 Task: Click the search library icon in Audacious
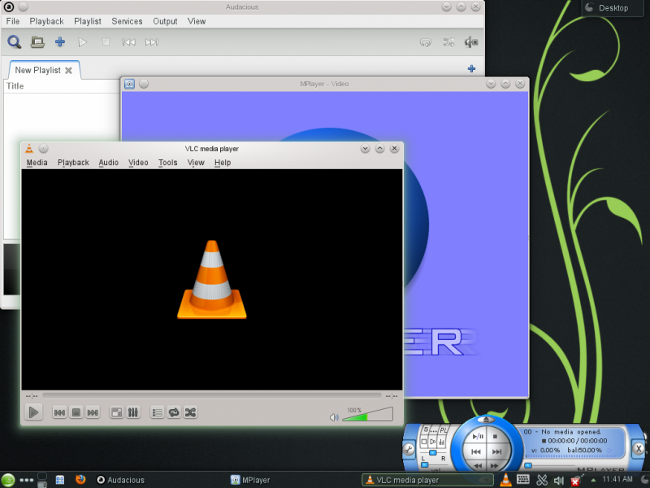click(x=14, y=42)
